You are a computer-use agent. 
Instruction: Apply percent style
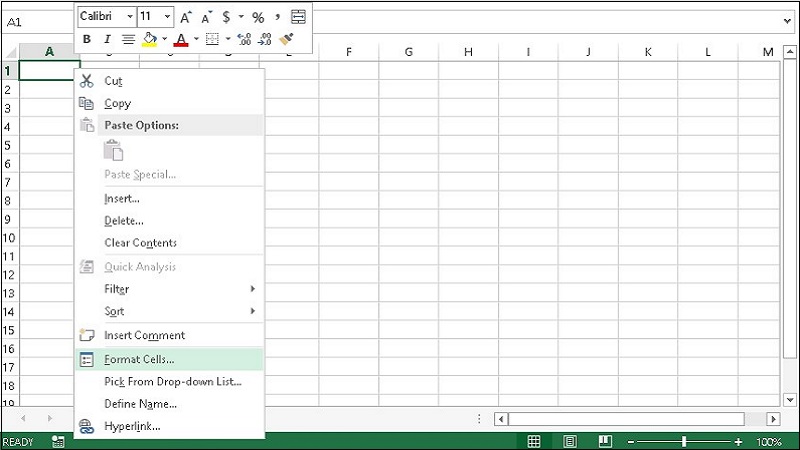coord(258,17)
